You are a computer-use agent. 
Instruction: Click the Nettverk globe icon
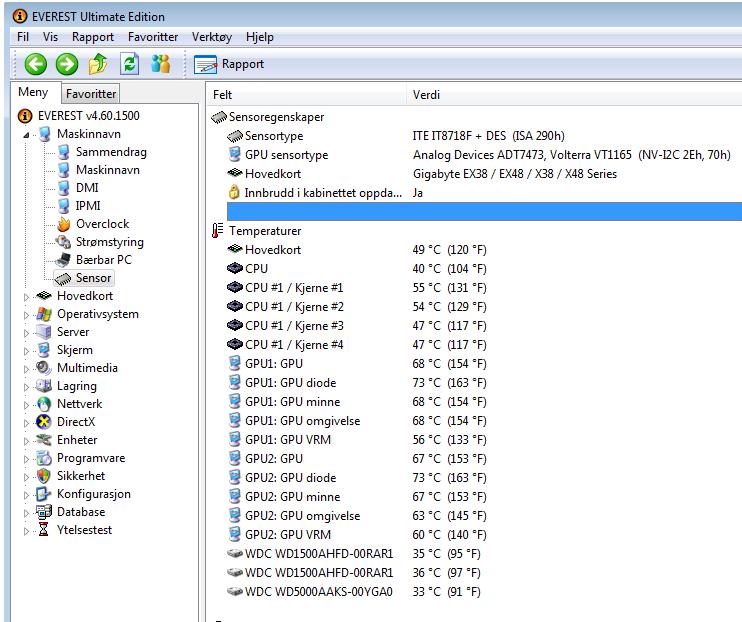tap(44, 404)
